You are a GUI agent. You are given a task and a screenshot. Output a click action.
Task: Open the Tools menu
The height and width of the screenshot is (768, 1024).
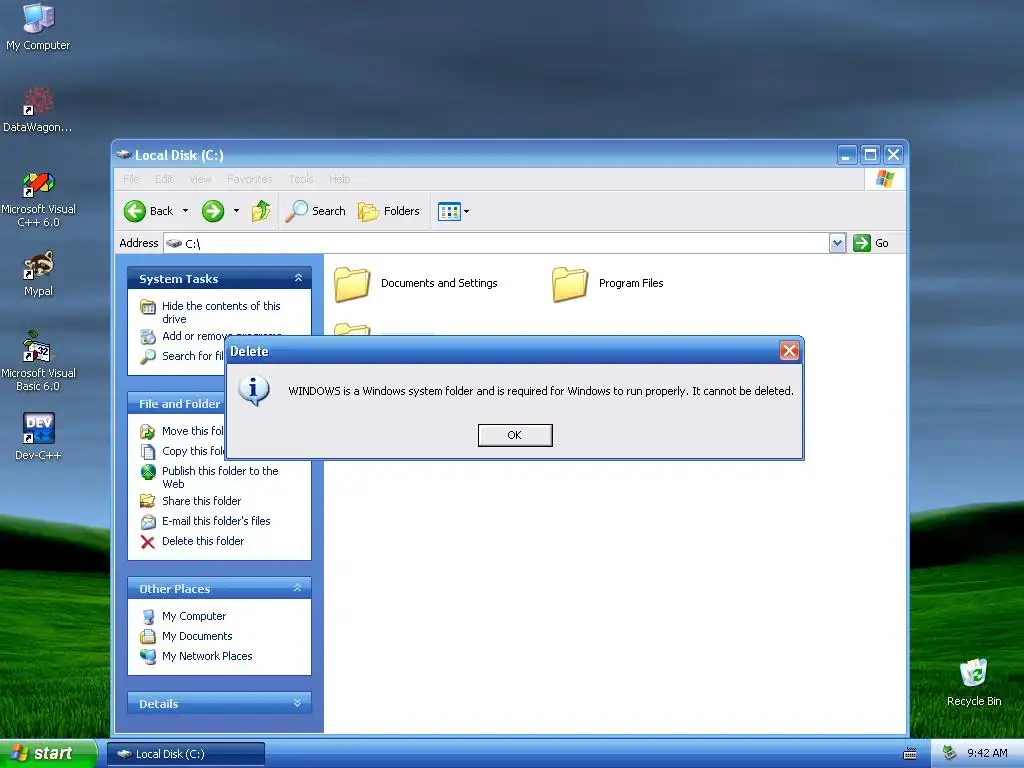tap(301, 179)
